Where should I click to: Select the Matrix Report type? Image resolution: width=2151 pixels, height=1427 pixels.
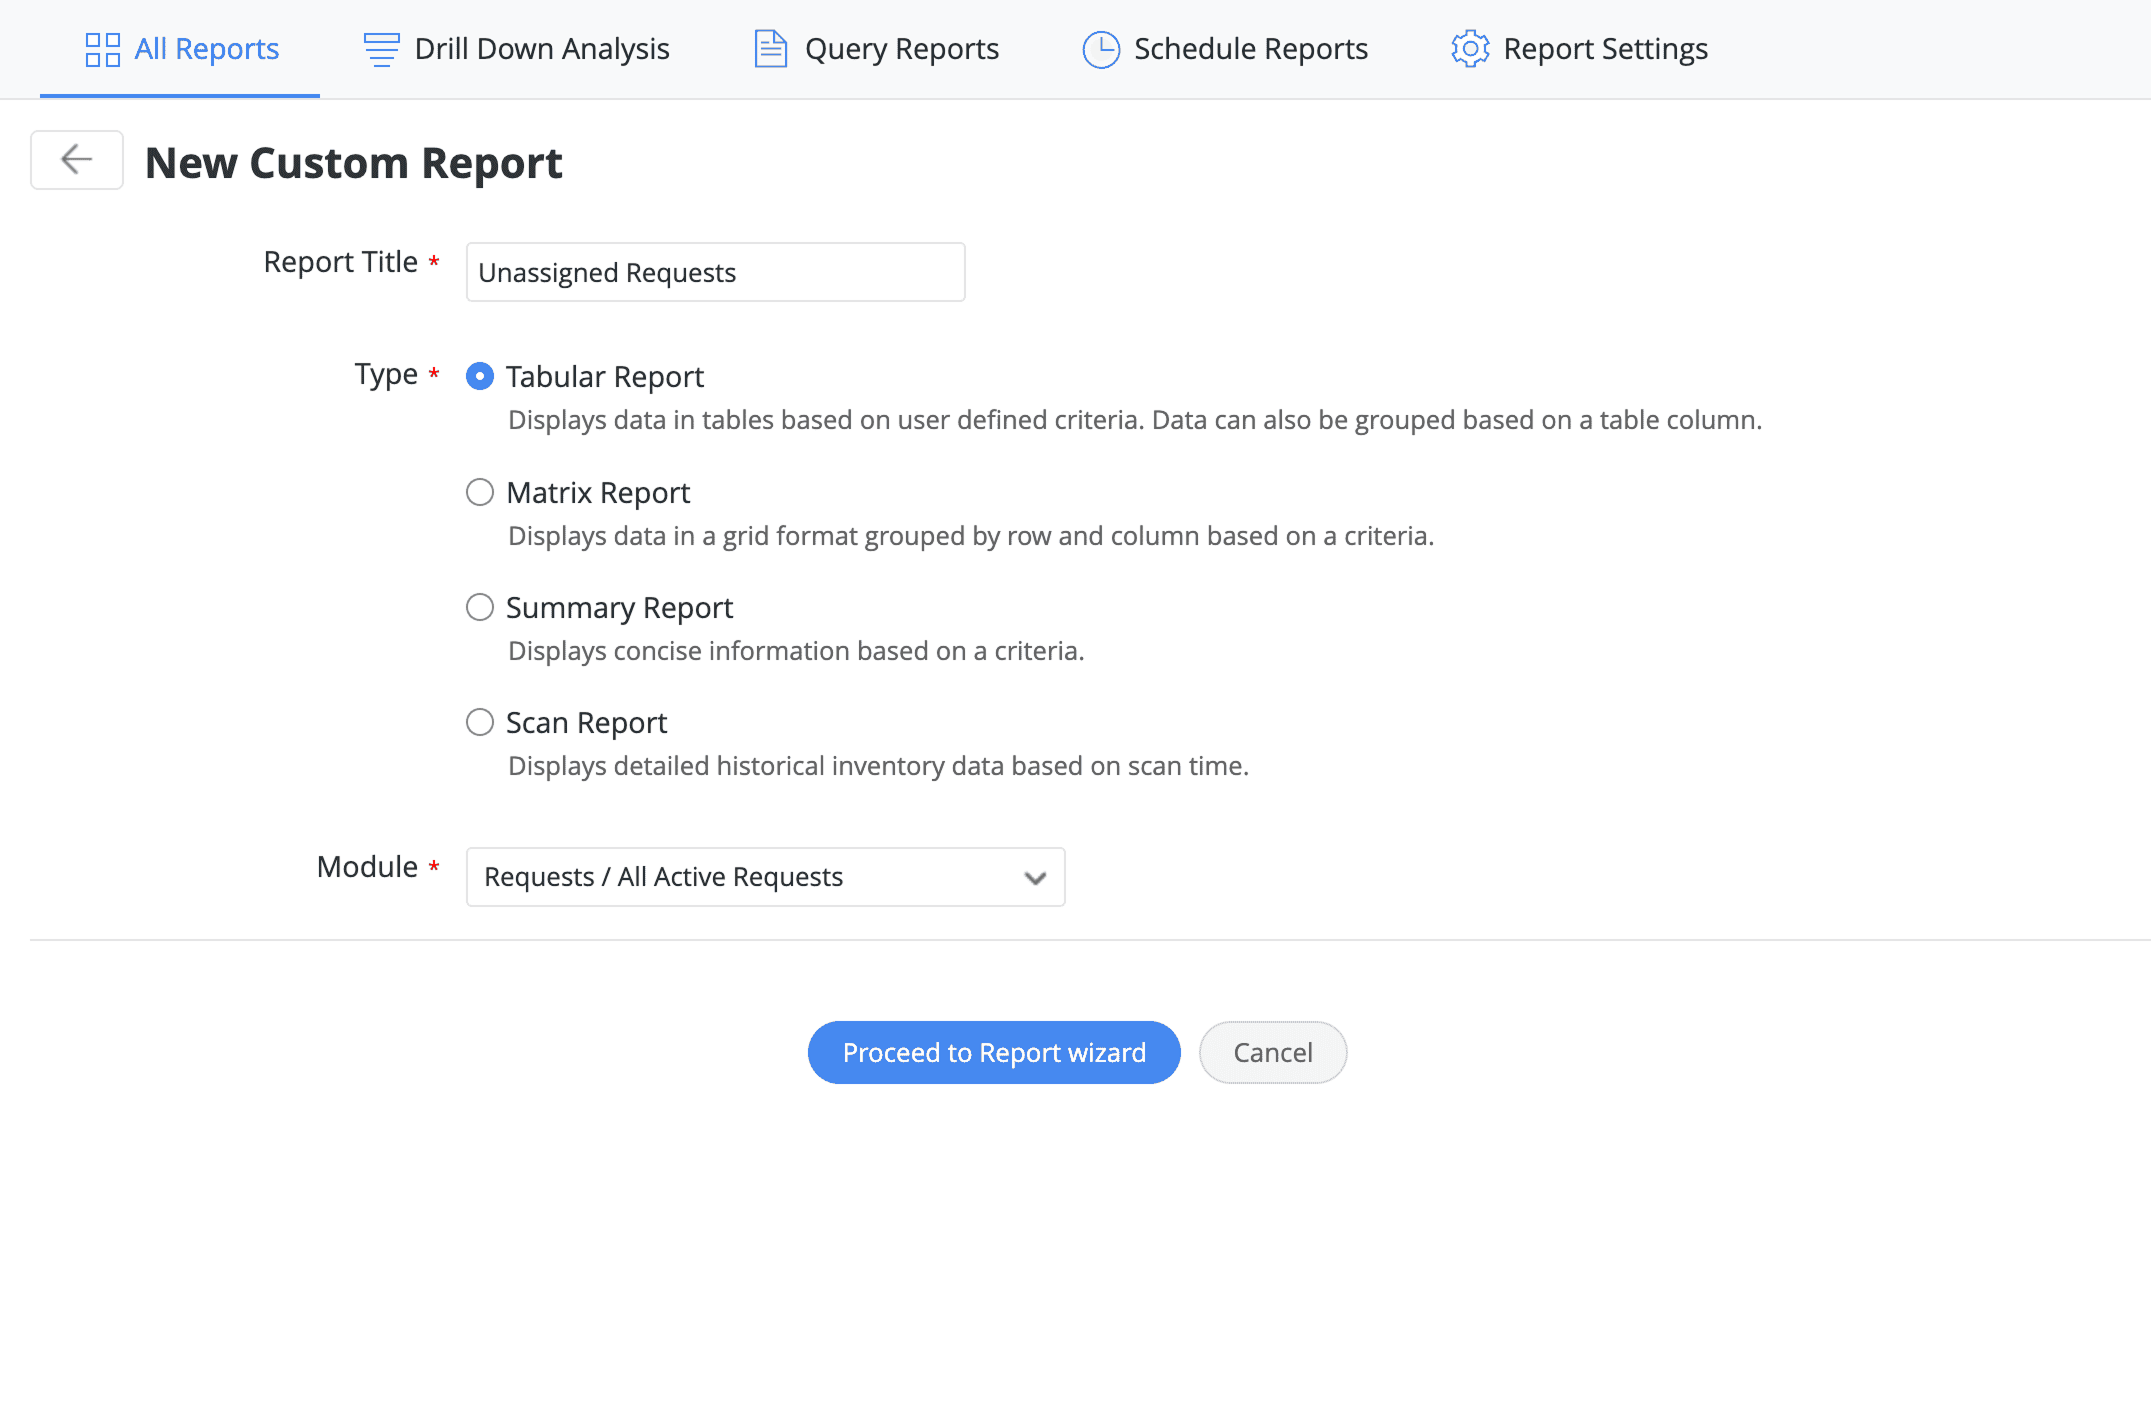[x=480, y=492]
